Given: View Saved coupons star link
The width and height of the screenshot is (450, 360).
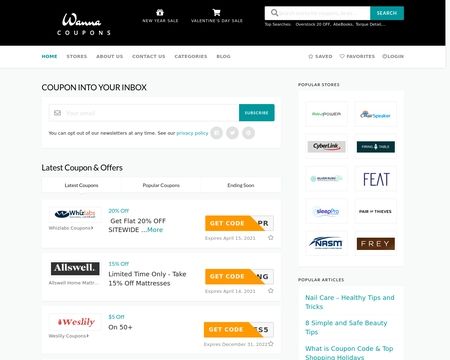Looking at the screenshot, I should click(x=320, y=56).
